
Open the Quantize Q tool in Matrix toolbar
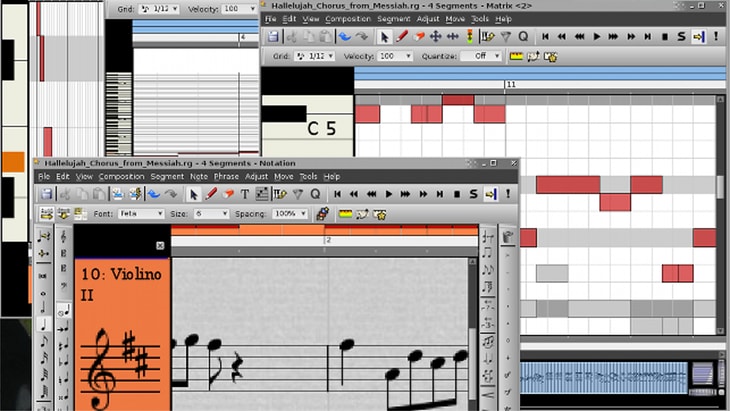click(x=523, y=36)
